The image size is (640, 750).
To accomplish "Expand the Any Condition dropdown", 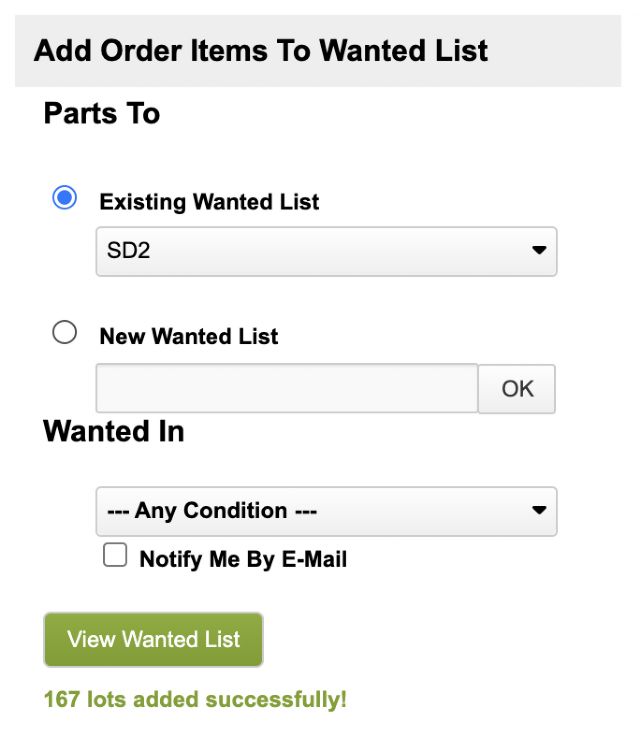I will coord(326,511).
